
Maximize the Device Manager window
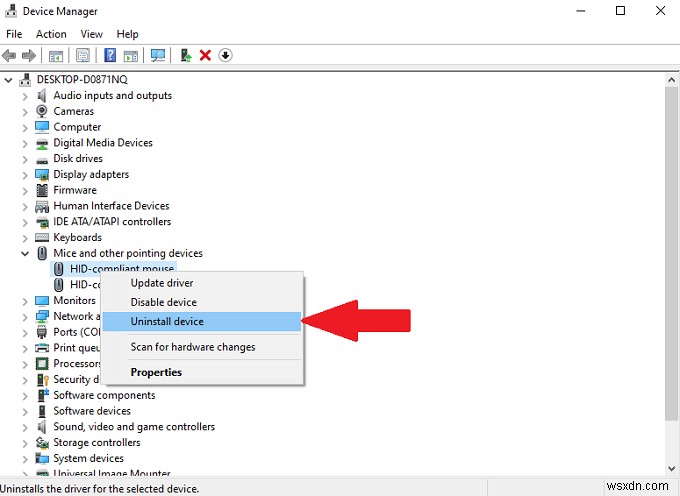[621, 10]
